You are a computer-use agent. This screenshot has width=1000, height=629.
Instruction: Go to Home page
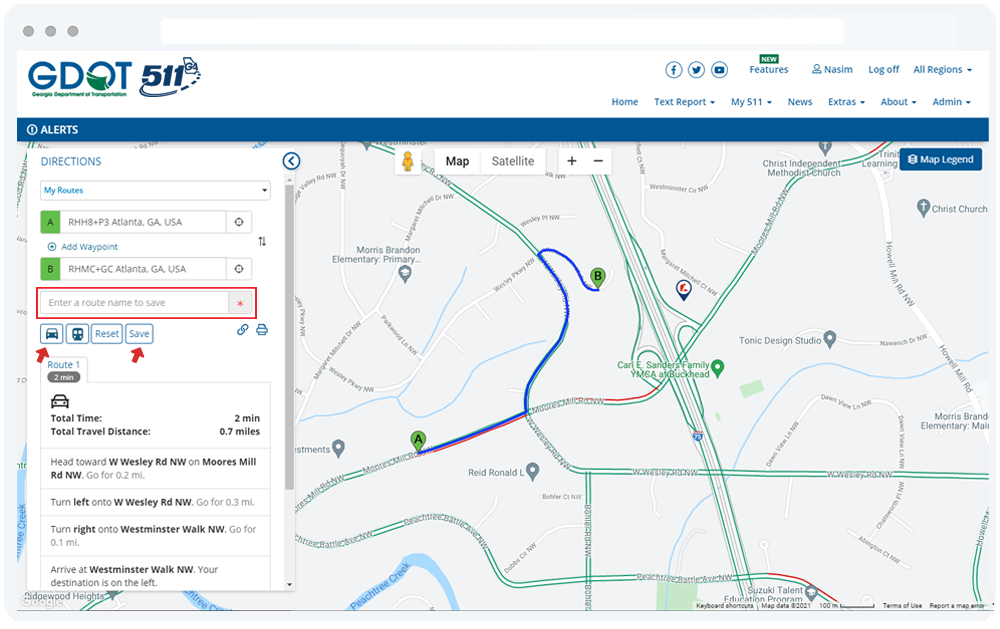pyautogui.click(x=625, y=102)
